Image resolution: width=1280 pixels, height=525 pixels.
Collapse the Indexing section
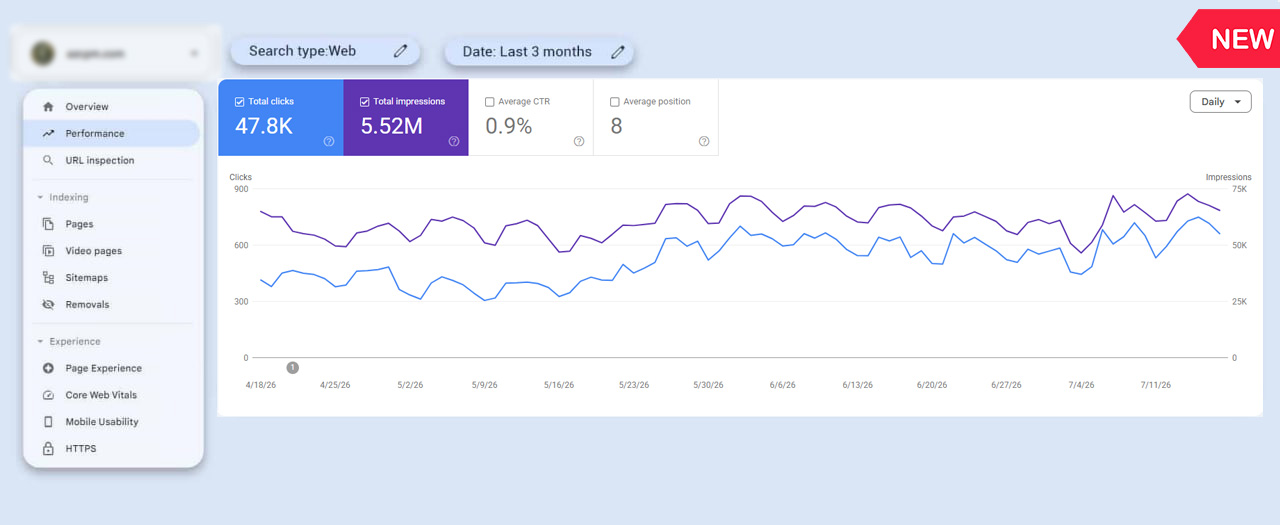(x=40, y=198)
